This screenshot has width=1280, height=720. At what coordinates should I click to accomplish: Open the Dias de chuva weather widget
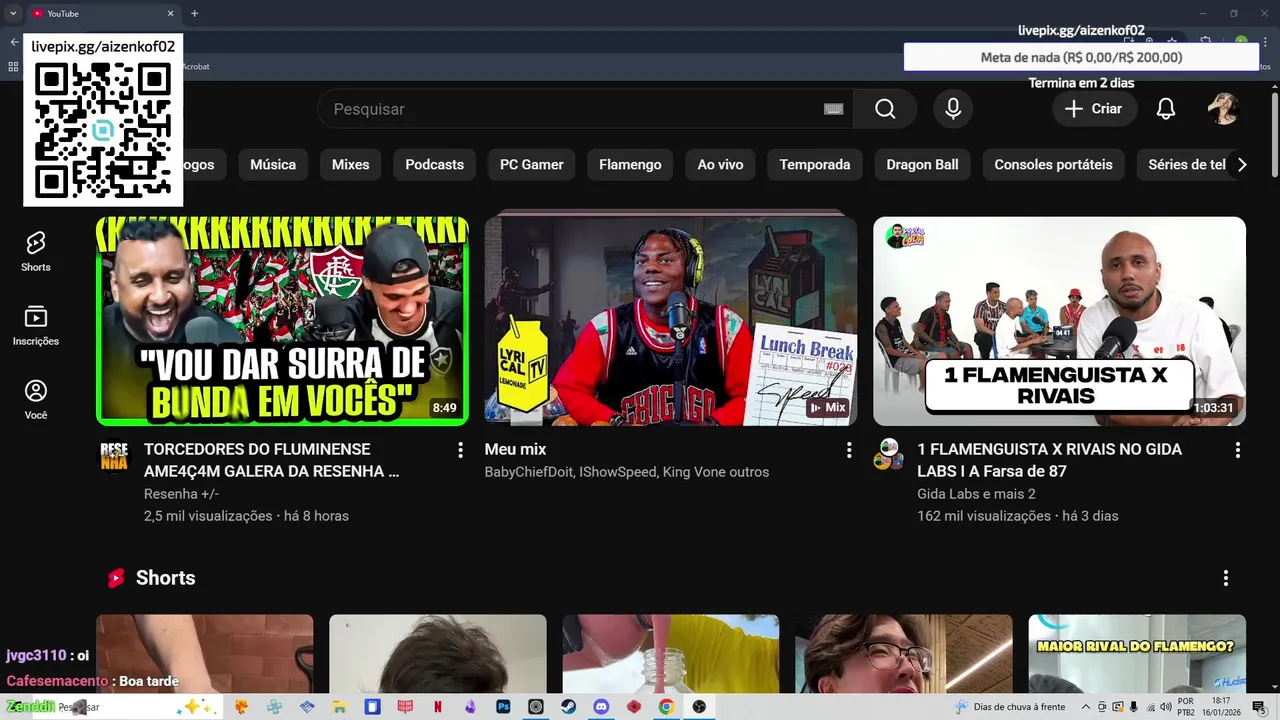click(x=1010, y=707)
